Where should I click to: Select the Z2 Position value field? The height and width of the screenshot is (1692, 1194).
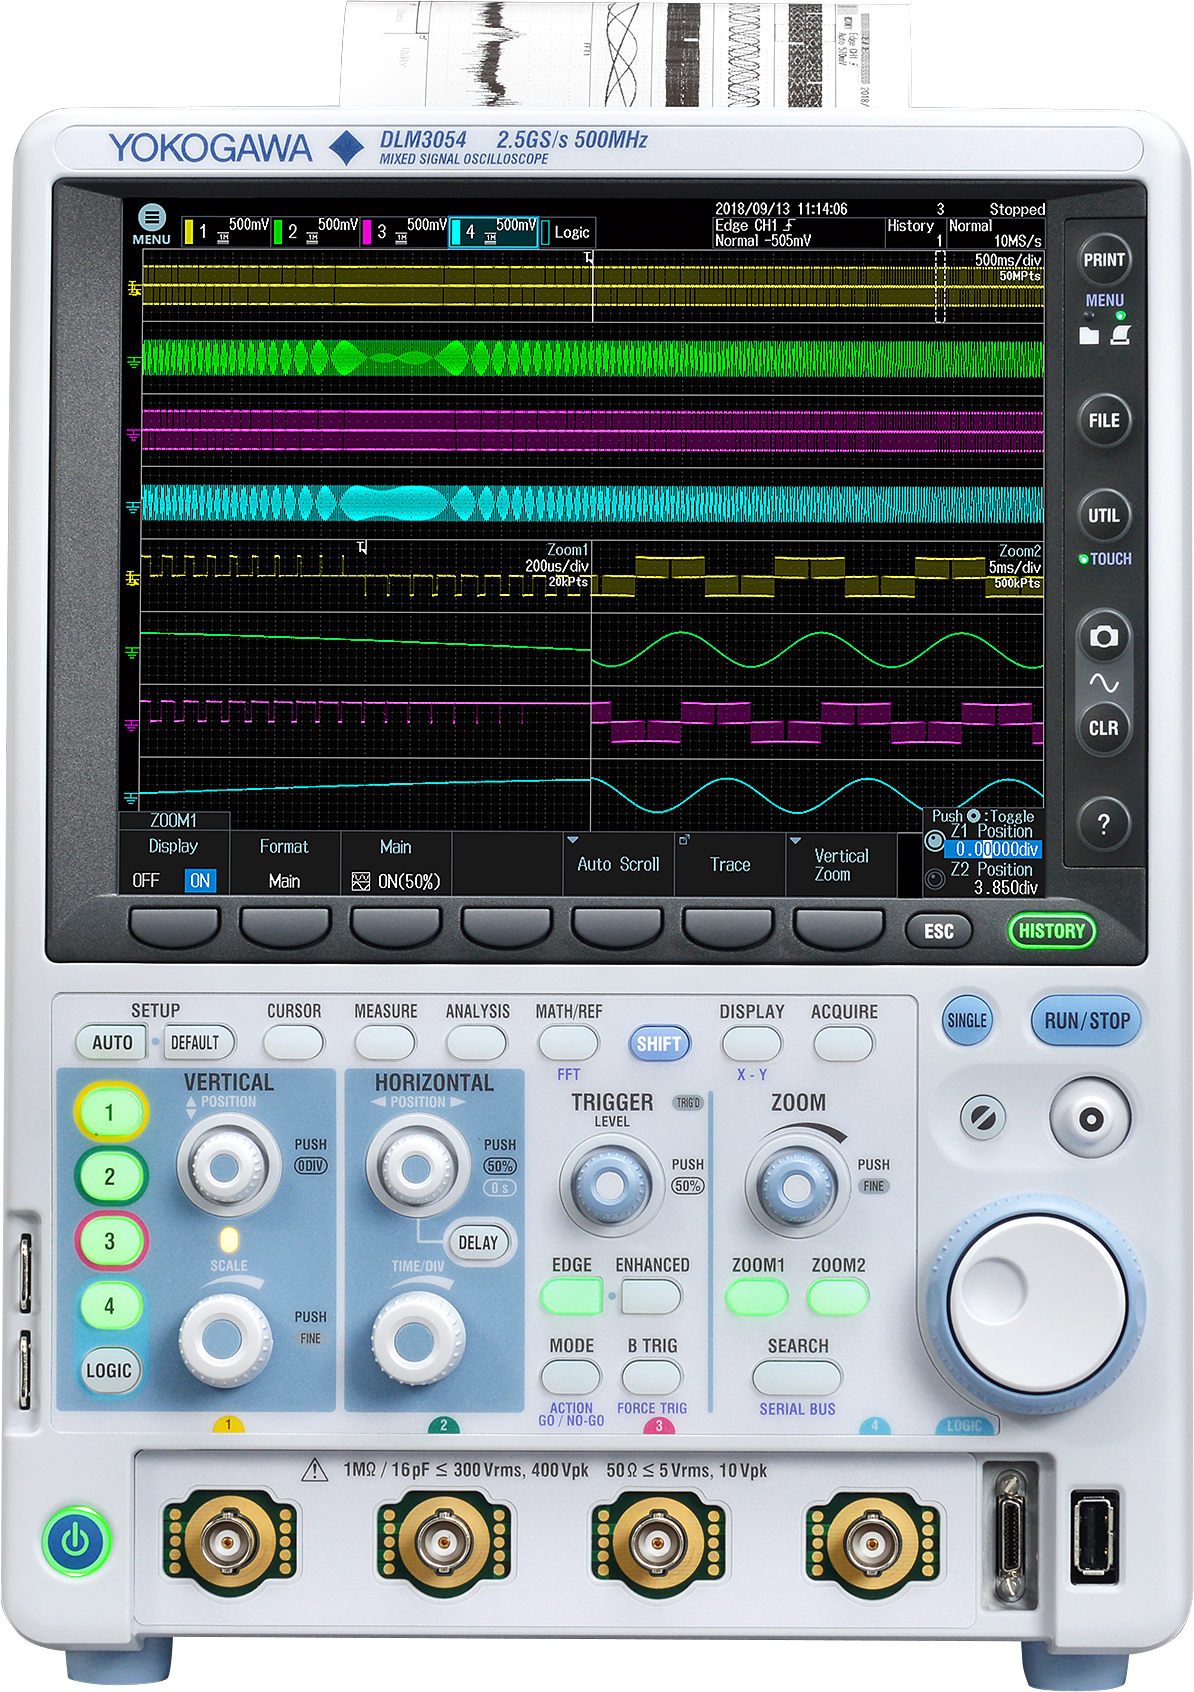[993, 887]
